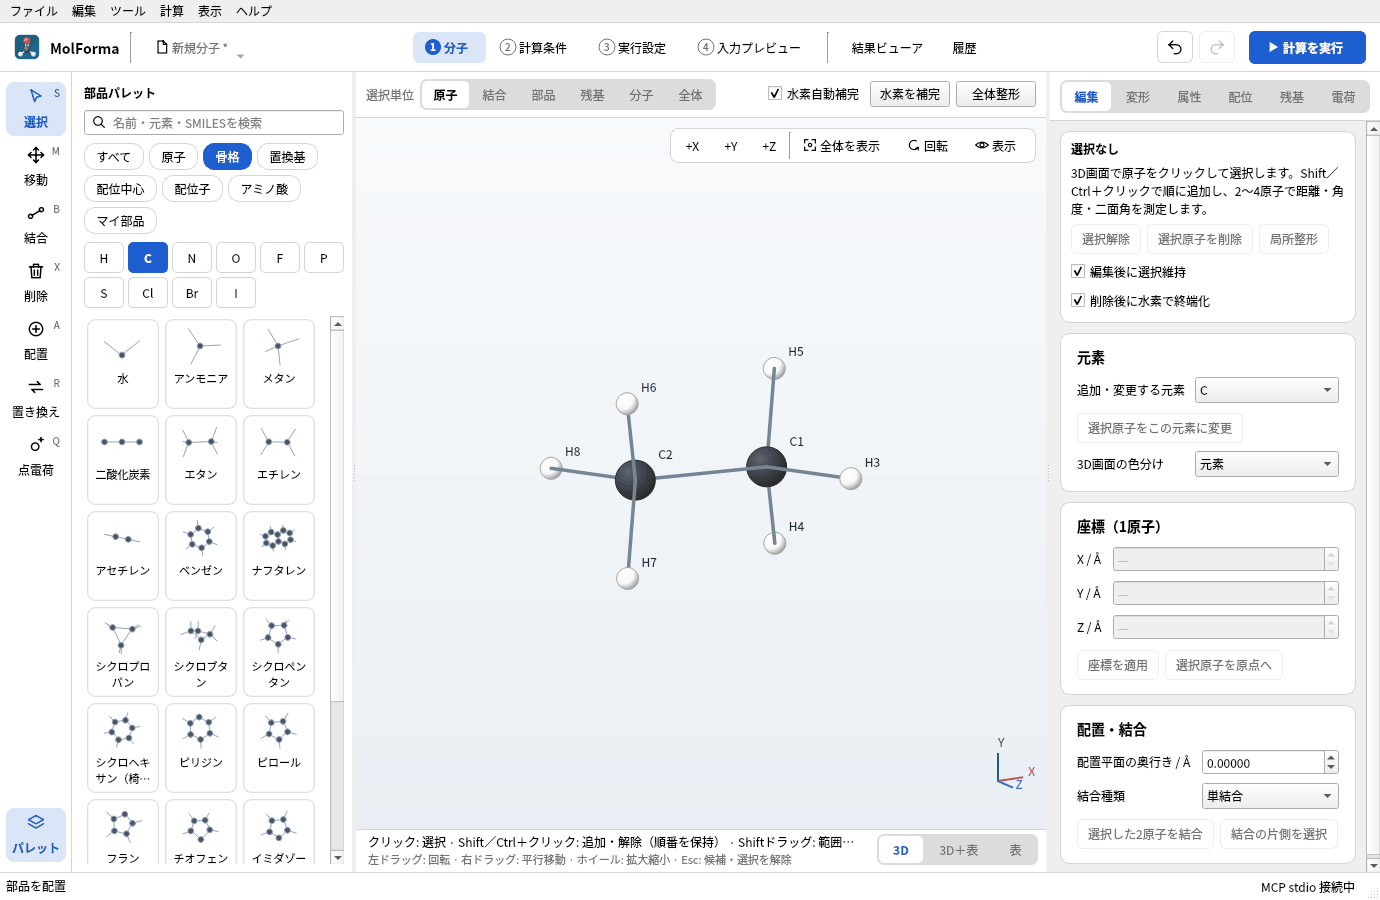Screen dimensions: 1380x900
Task: Select the 選択 arrow tool in sidebar
Action: pyautogui.click(x=36, y=108)
